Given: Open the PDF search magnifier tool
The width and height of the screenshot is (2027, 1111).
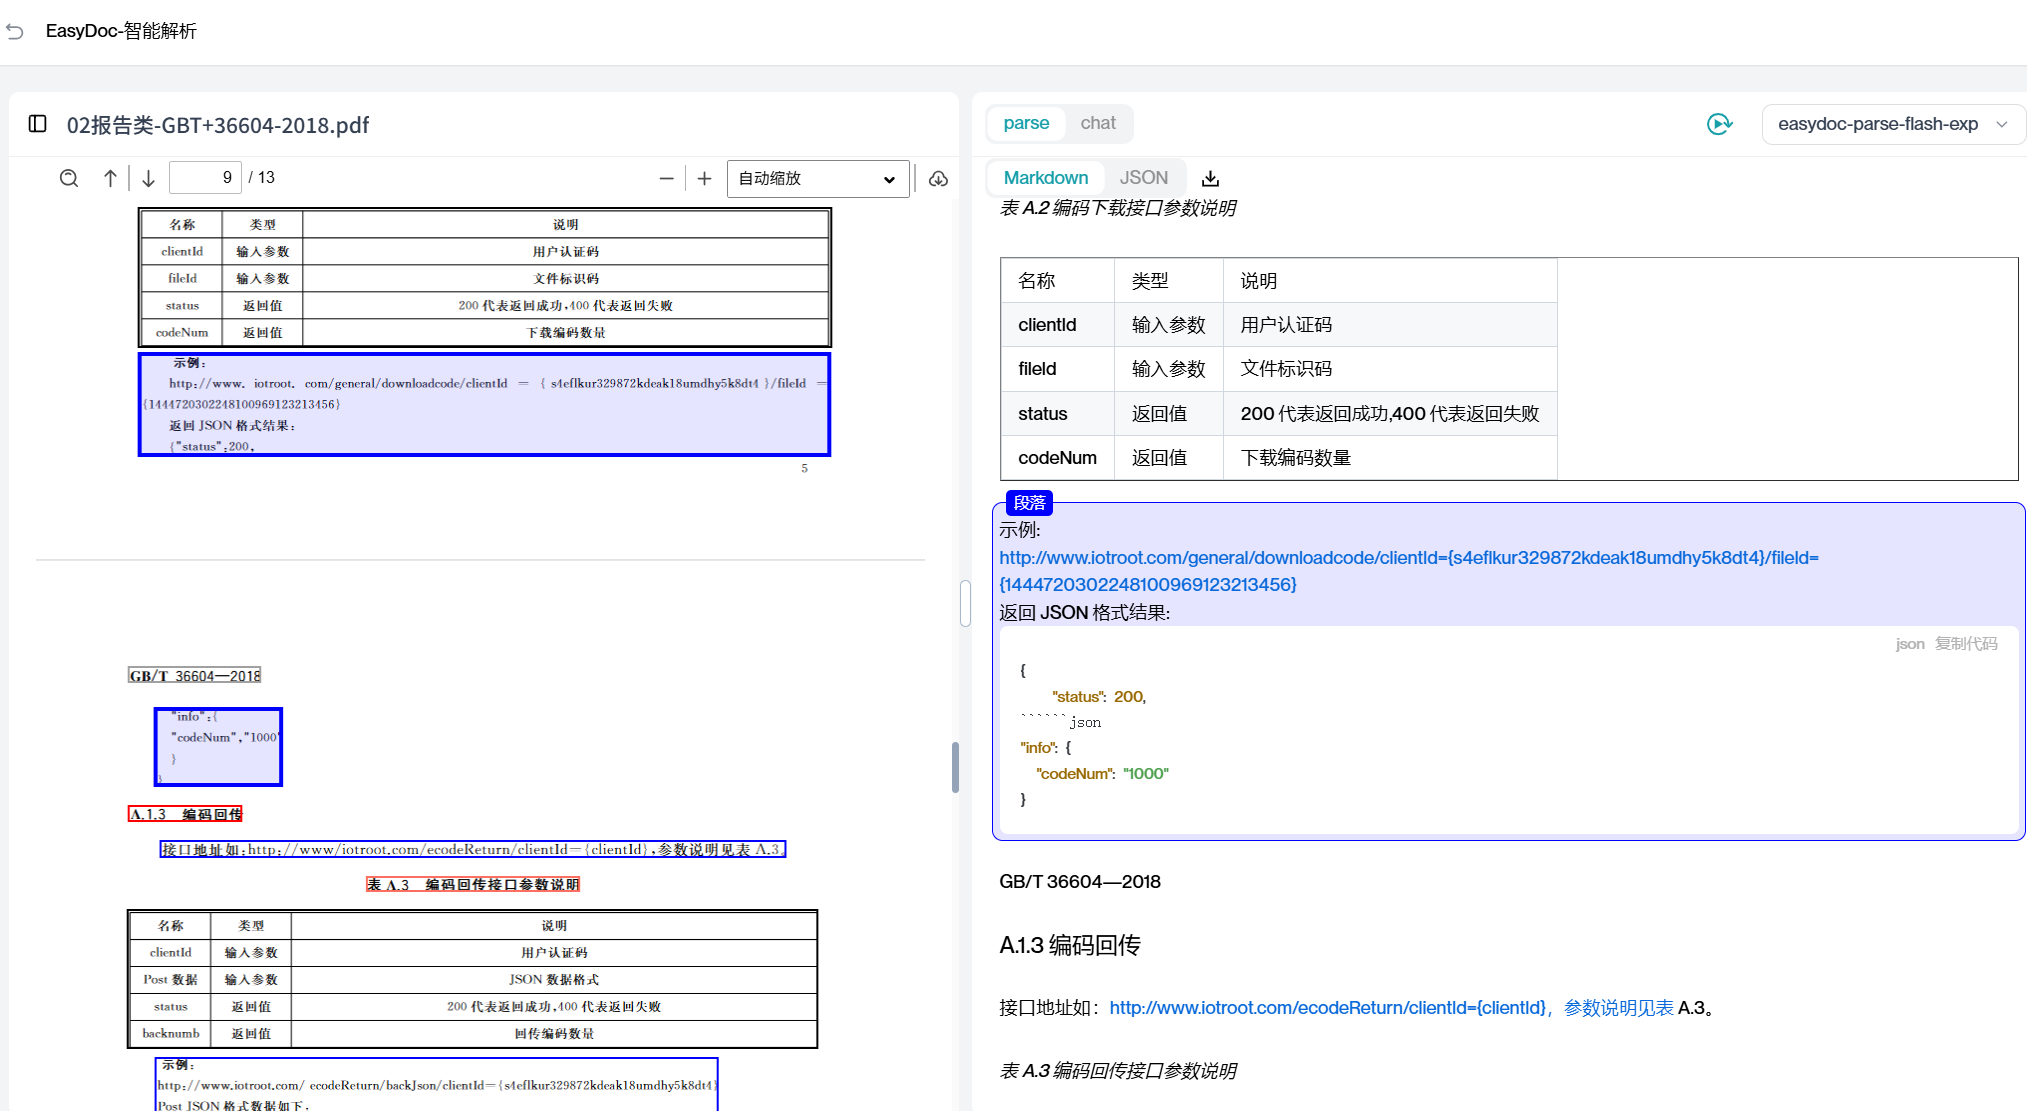Looking at the screenshot, I should pyautogui.click(x=69, y=178).
